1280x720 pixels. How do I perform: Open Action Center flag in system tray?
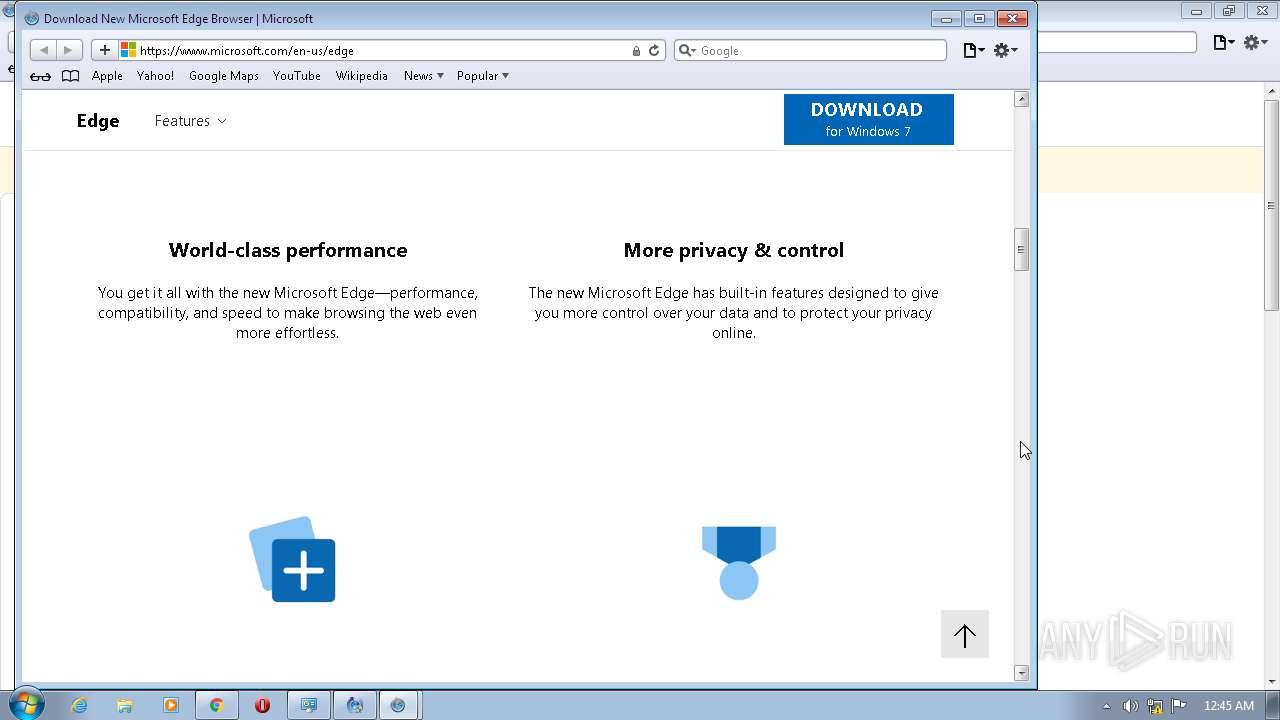tap(1179, 705)
